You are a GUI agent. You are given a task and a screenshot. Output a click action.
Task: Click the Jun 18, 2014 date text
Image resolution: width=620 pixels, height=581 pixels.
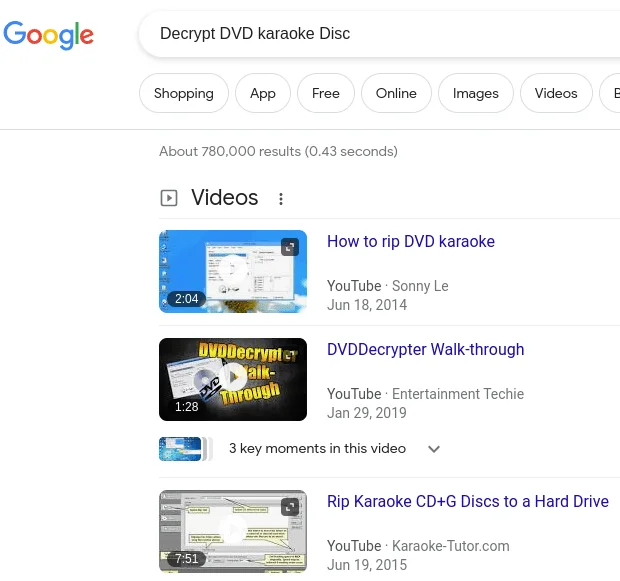point(367,305)
